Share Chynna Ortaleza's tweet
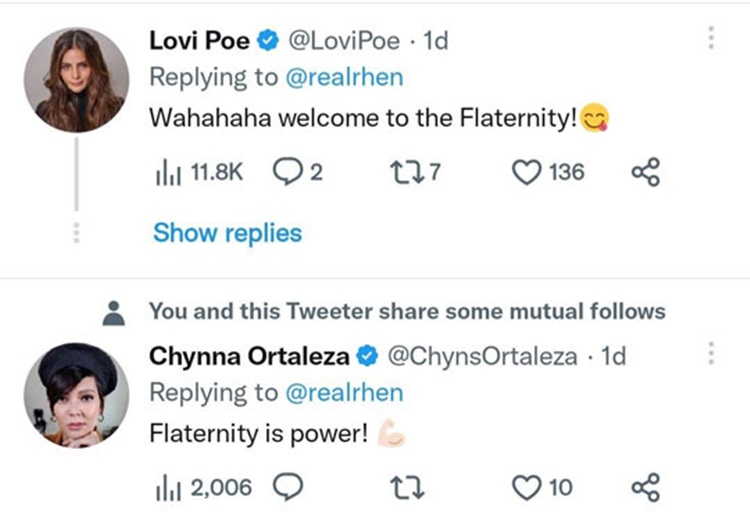 pyautogui.click(x=646, y=487)
